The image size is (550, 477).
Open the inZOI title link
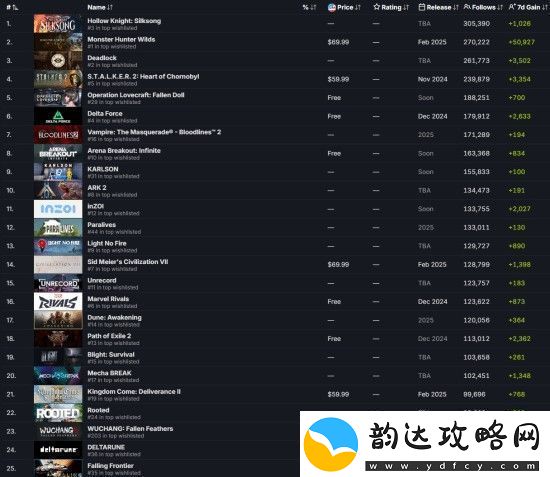95,206
